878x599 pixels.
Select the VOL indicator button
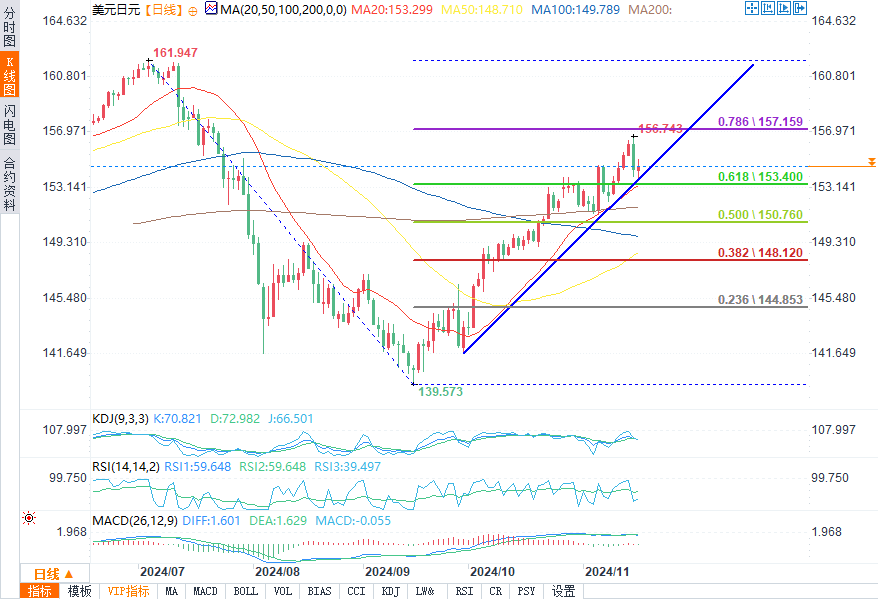283,591
